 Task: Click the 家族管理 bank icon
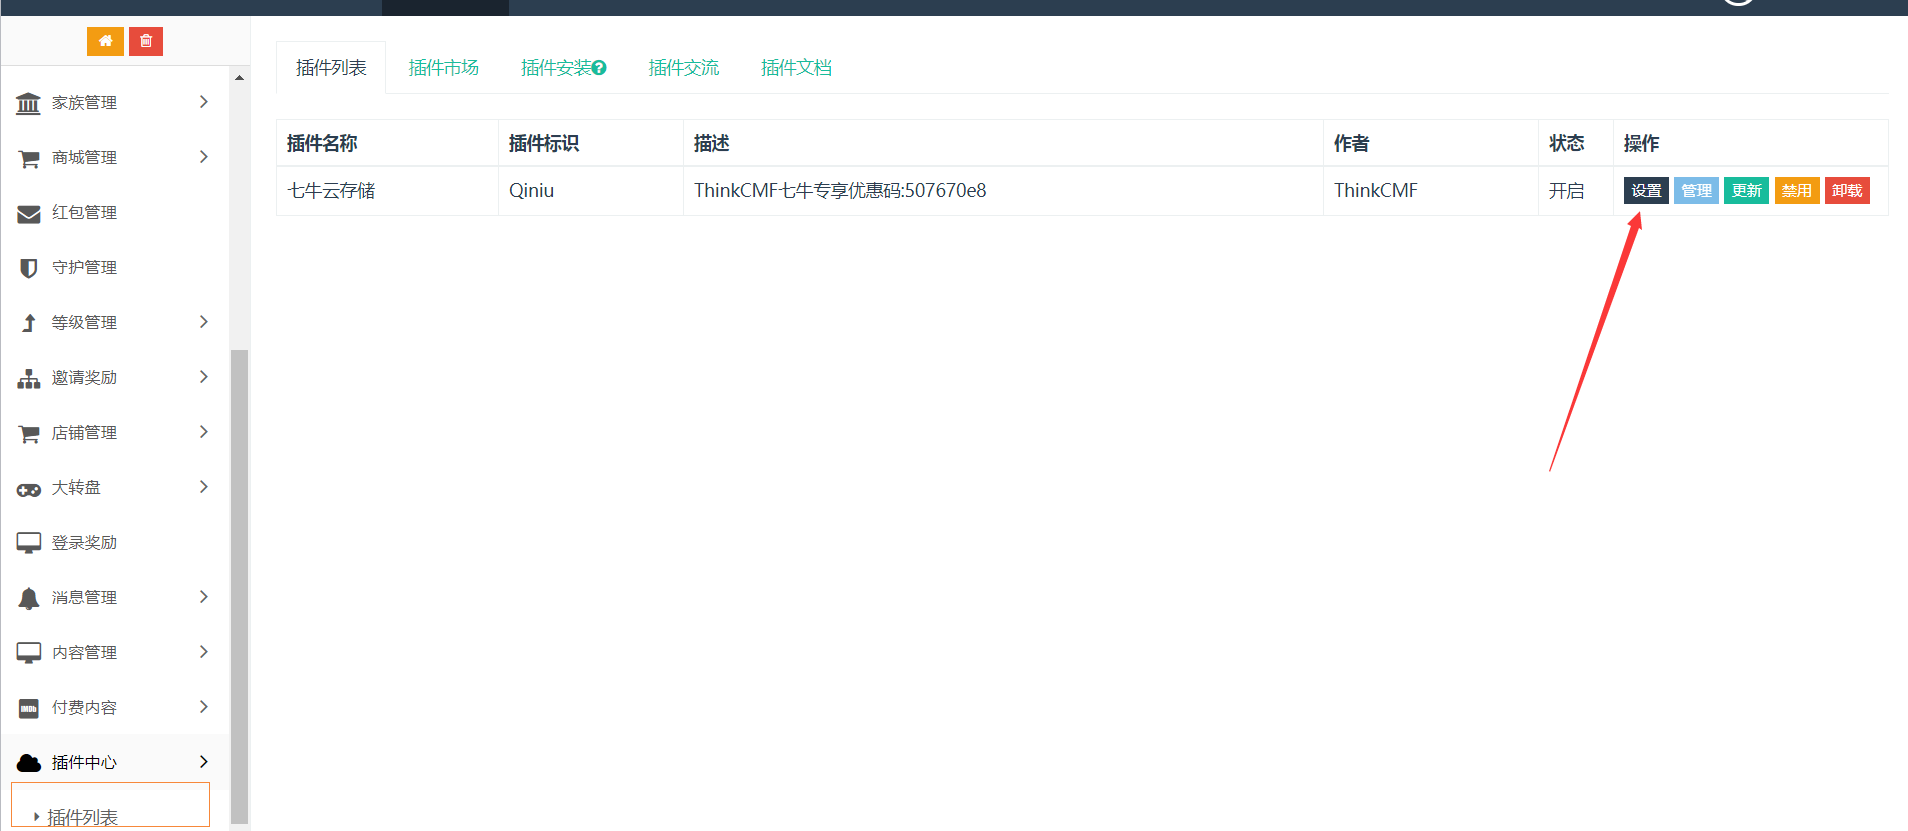click(x=29, y=103)
